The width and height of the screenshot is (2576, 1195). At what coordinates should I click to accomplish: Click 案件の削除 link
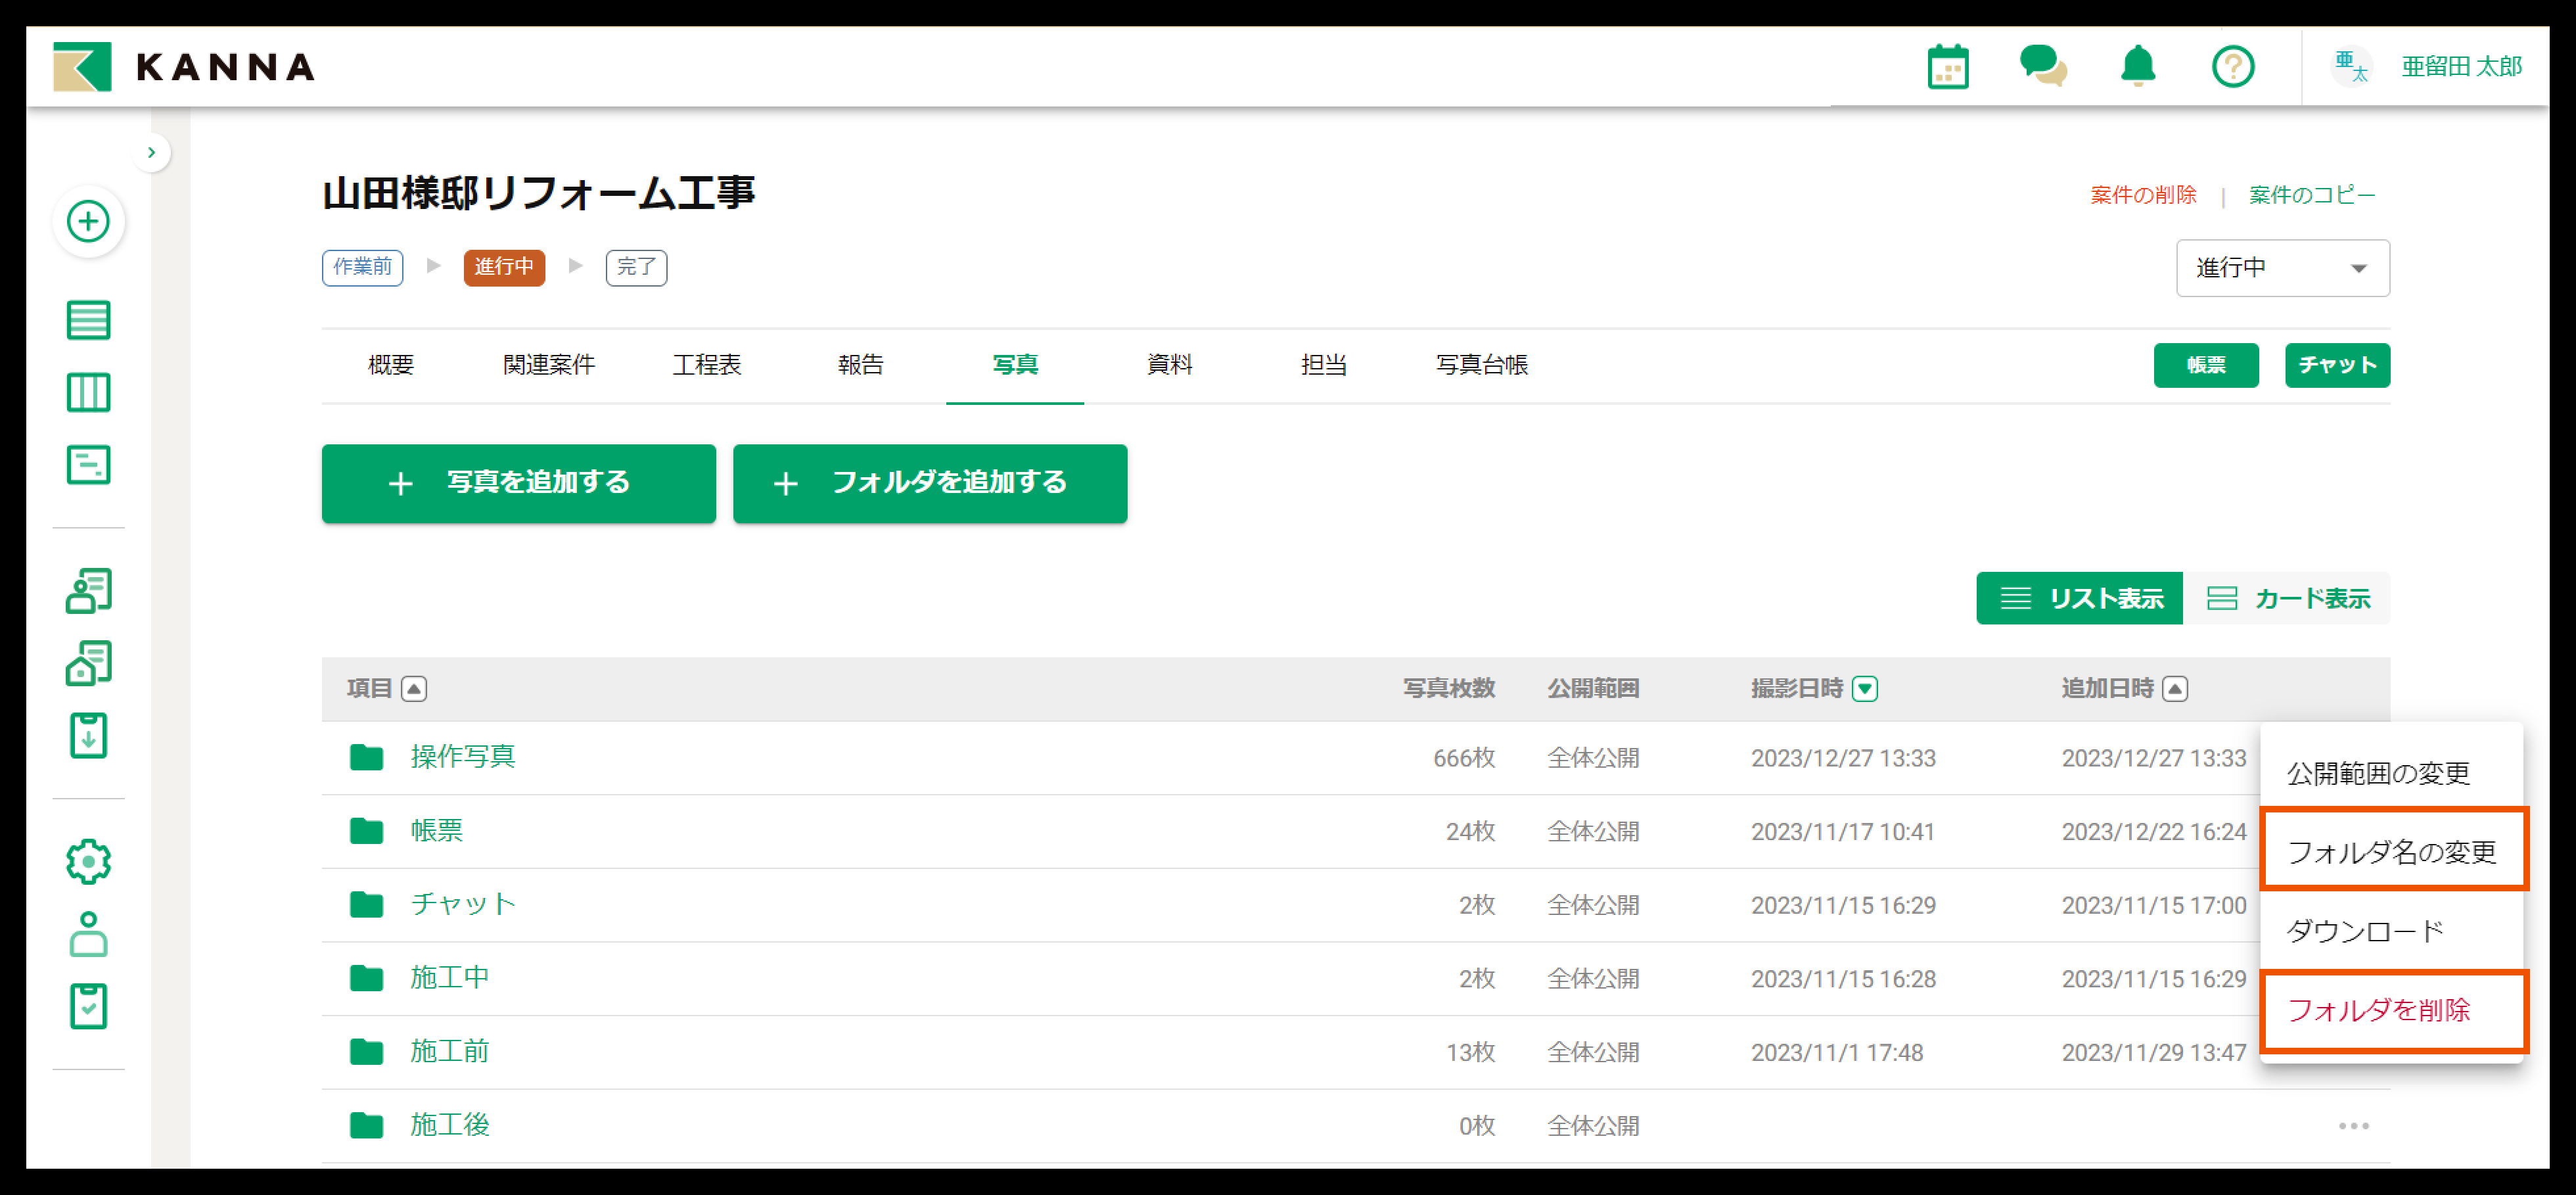pyautogui.click(x=2142, y=195)
